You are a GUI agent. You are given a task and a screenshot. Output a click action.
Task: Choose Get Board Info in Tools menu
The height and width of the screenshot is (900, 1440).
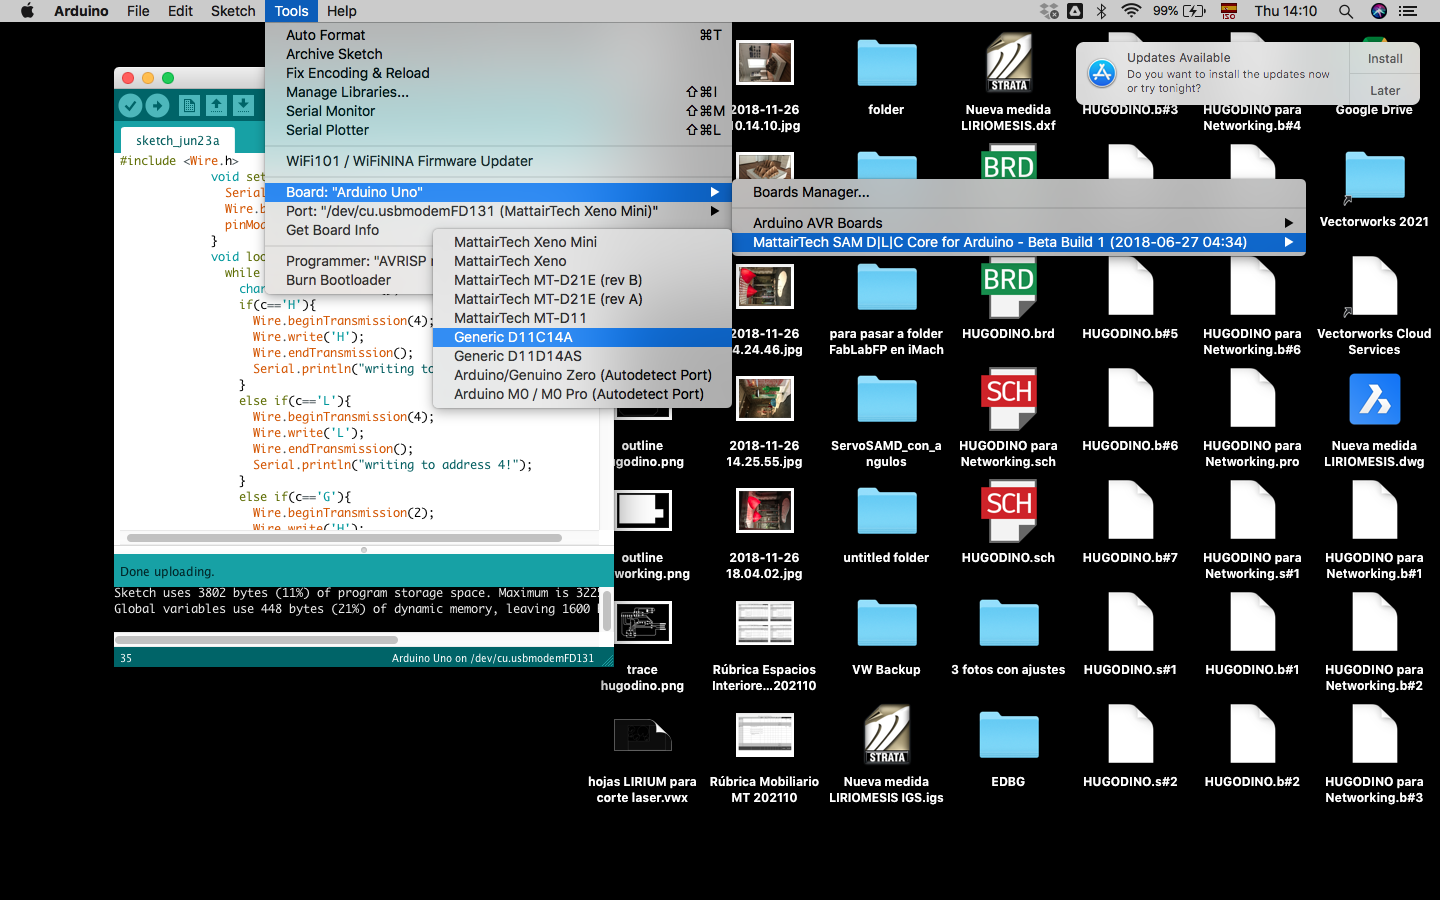(350, 230)
